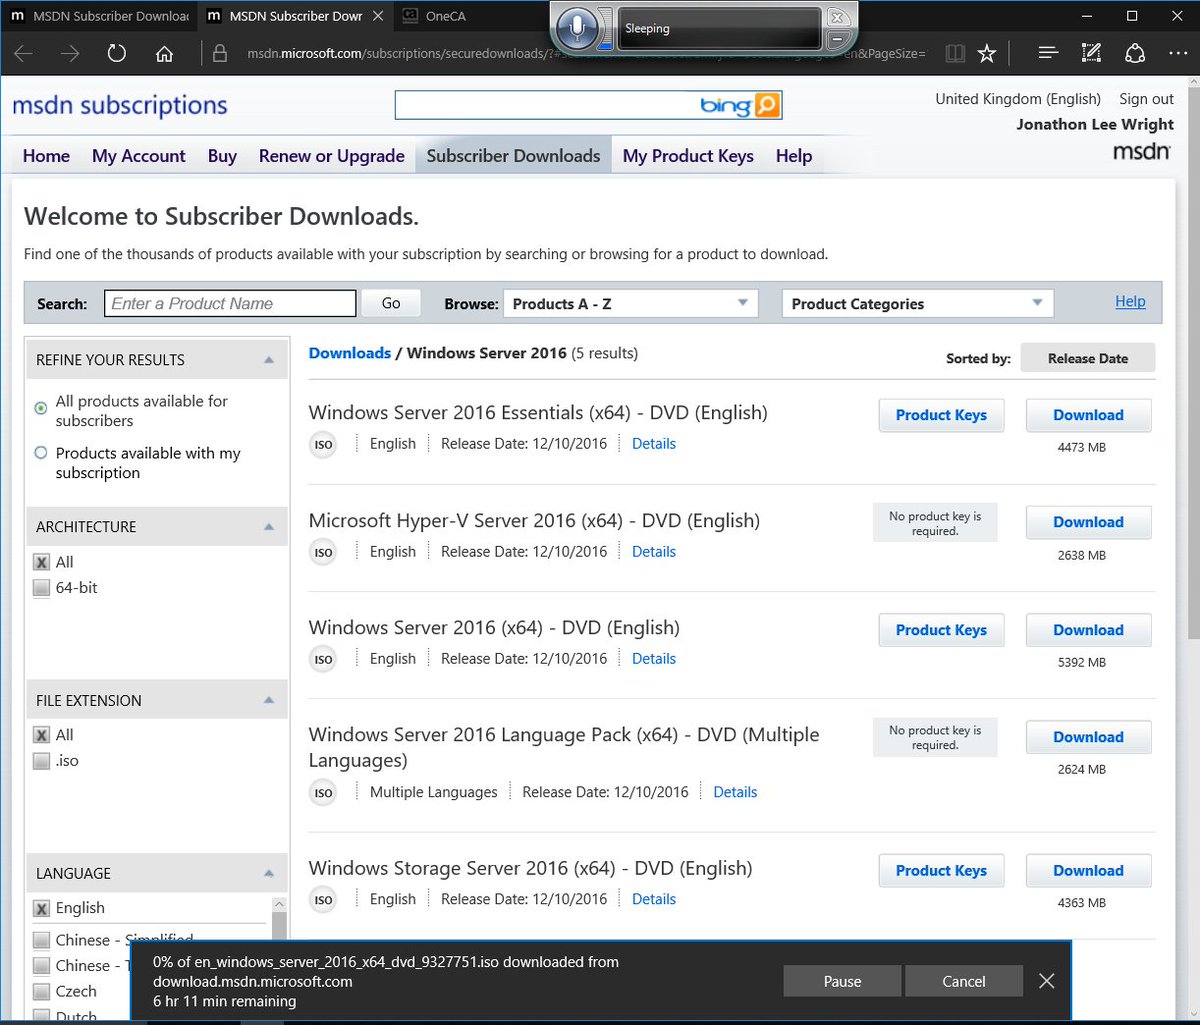Image resolution: width=1200 pixels, height=1025 pixels.
Task: Open the Products A - Z dropdown
Action: (631, 303)
